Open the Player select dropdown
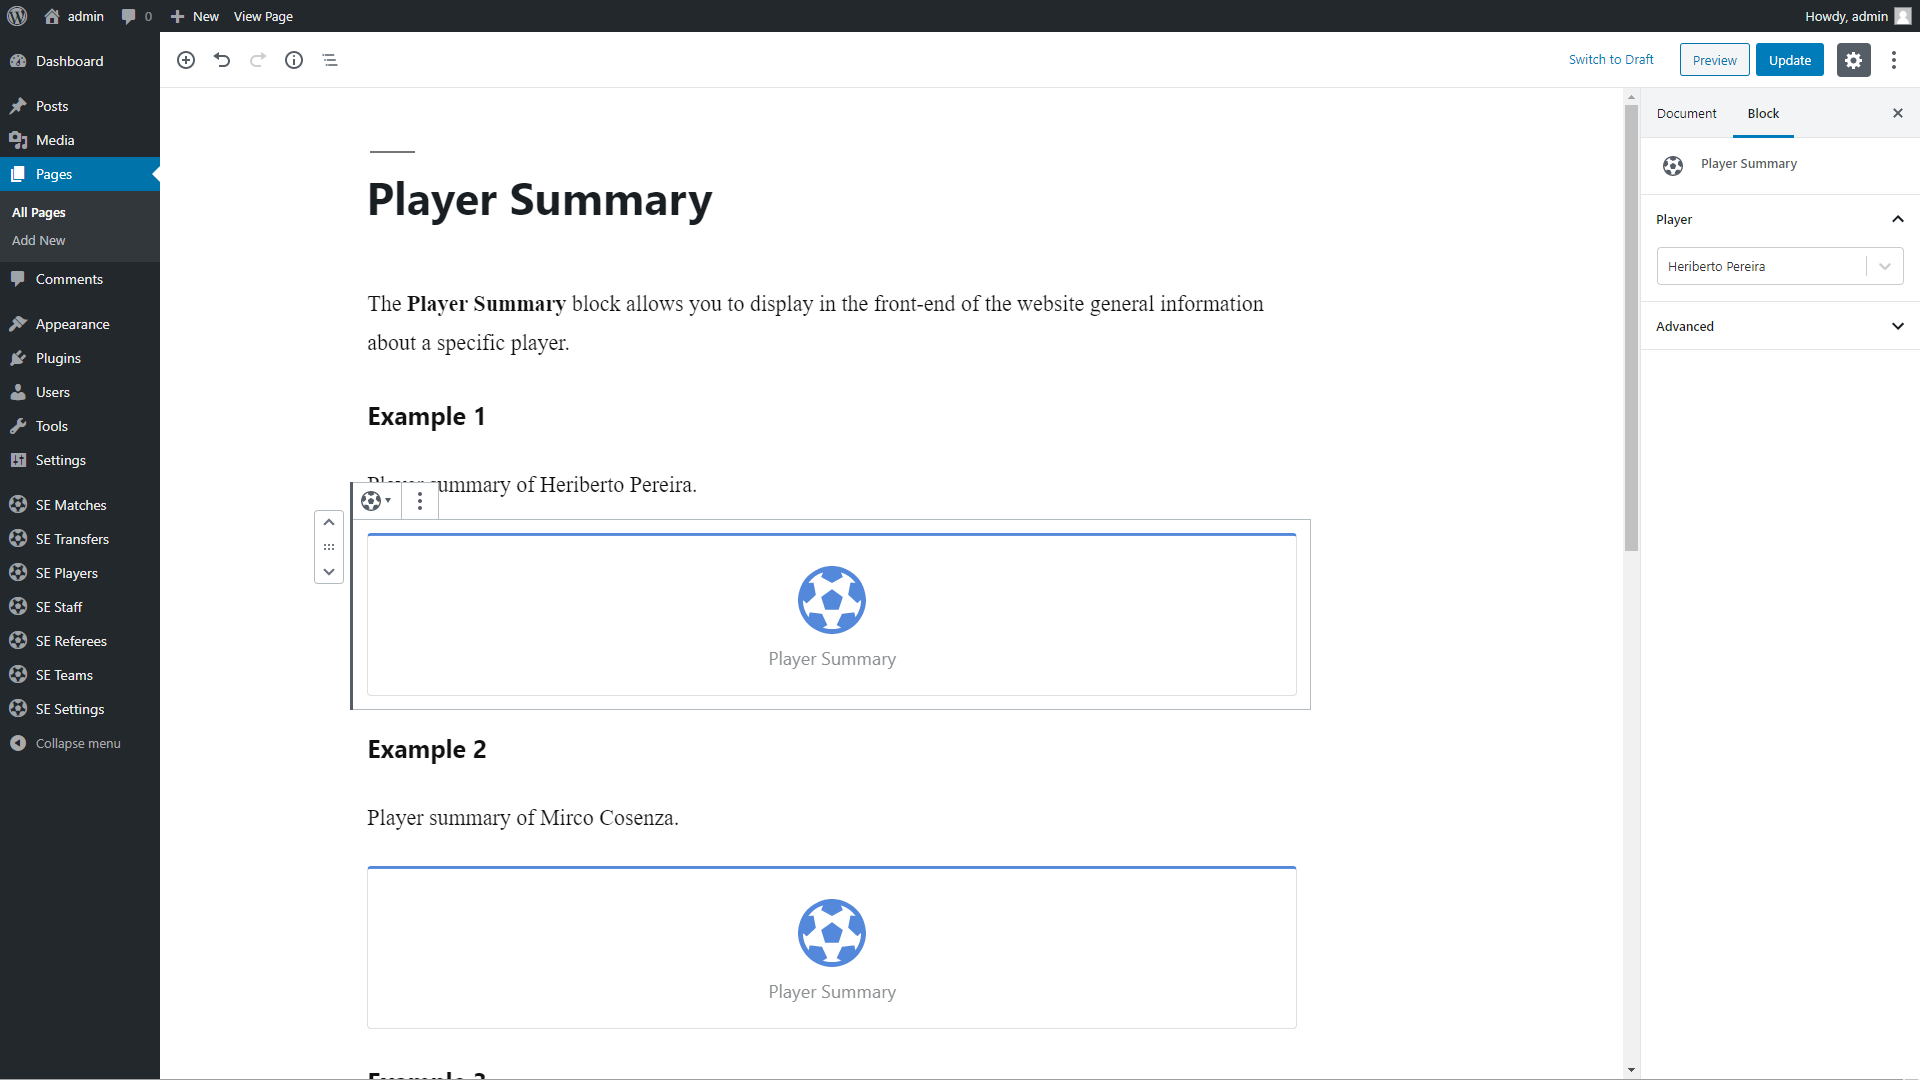Image resolution: width=1920 pixels, height=1080 pixels. tap(1779, 266)
